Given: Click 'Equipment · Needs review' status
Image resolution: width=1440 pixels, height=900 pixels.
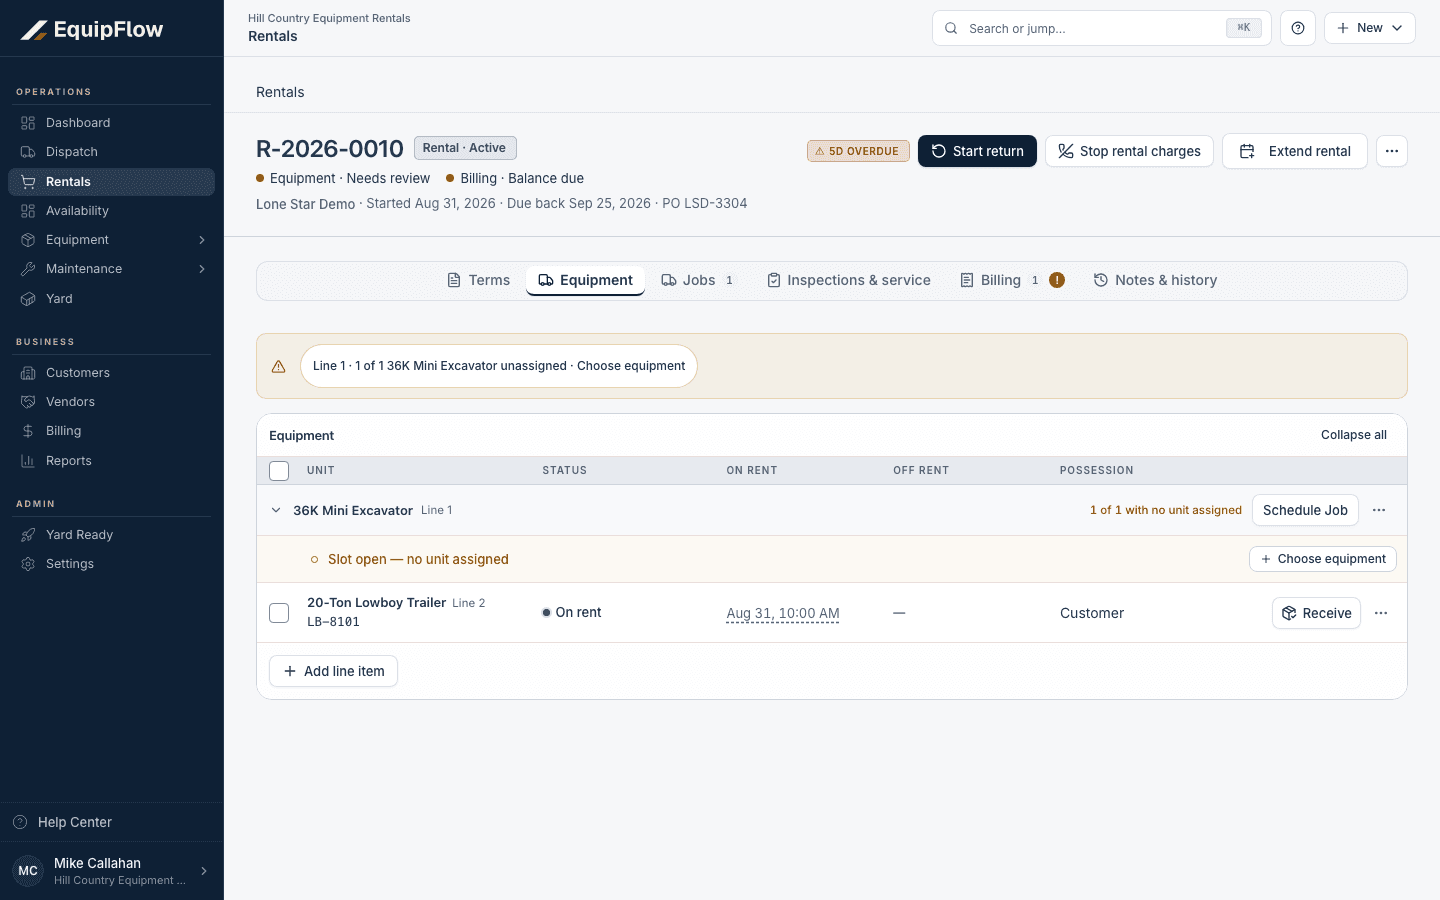Looking at the screenshot, I should [343, 178].
